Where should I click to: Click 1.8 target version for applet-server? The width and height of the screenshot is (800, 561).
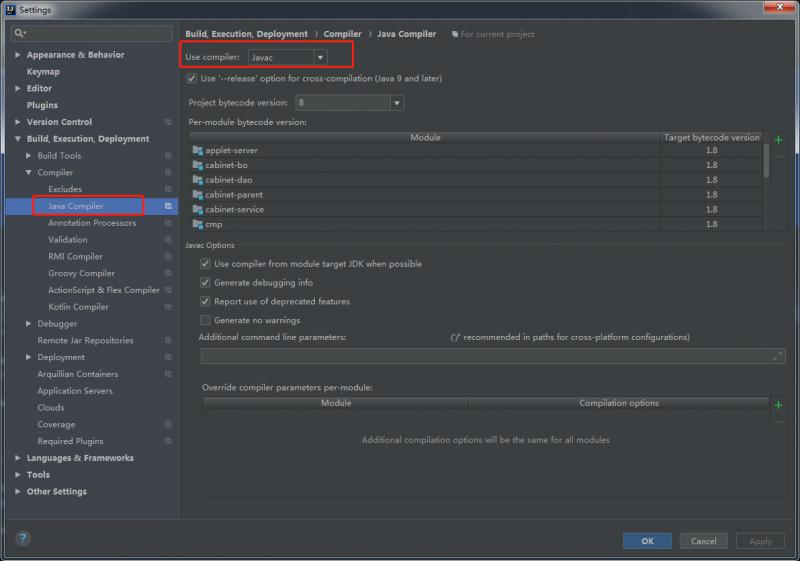click(x=711, y=150)
